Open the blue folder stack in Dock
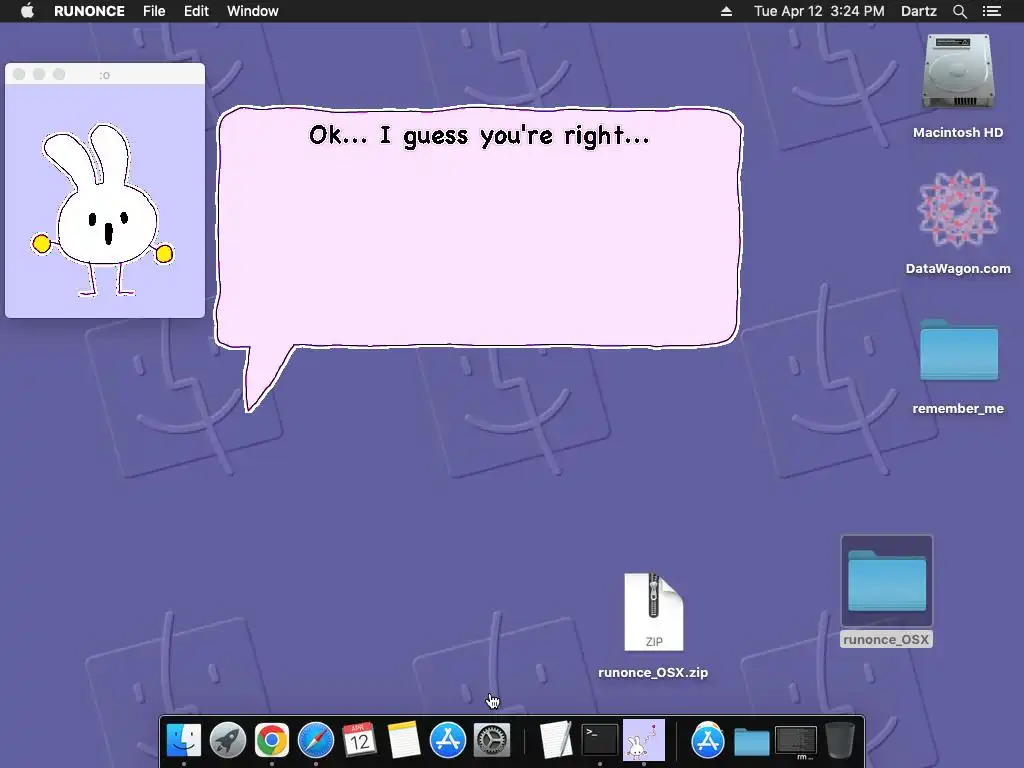1024x768 pixels. 752,743
